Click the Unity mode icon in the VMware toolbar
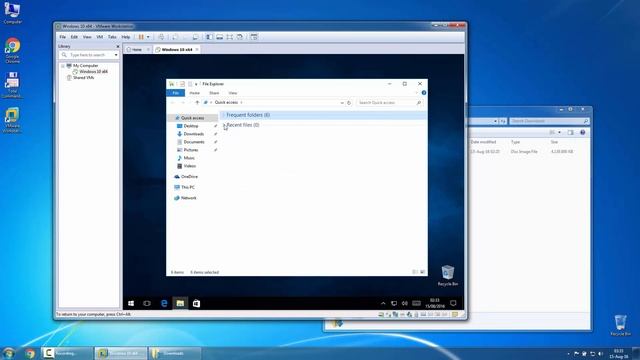 [240, 37]
